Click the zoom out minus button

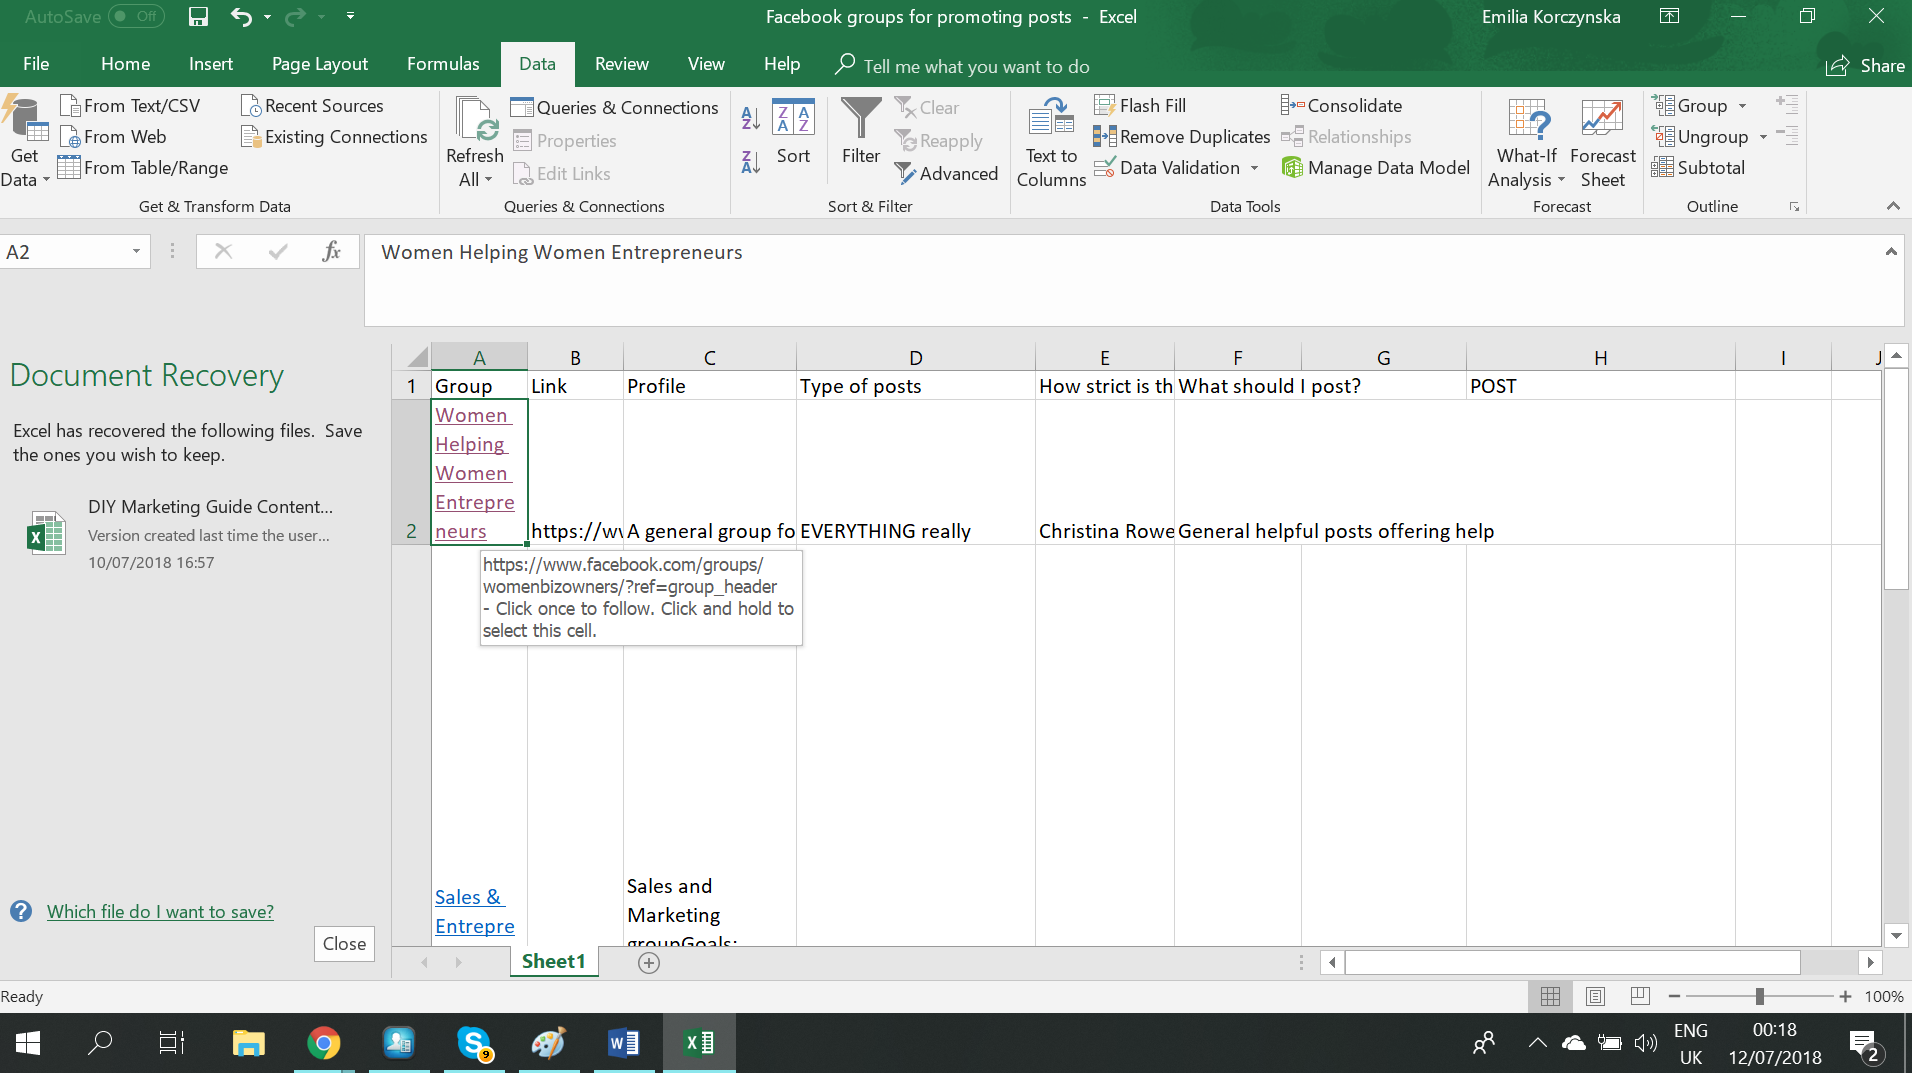[1675, 997]
